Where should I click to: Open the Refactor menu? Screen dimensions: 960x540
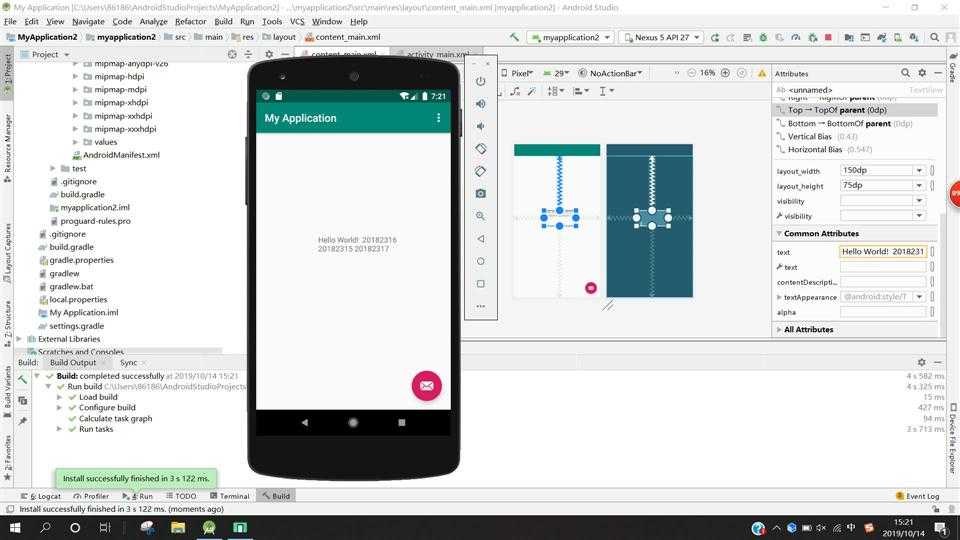tap(190, 21)
